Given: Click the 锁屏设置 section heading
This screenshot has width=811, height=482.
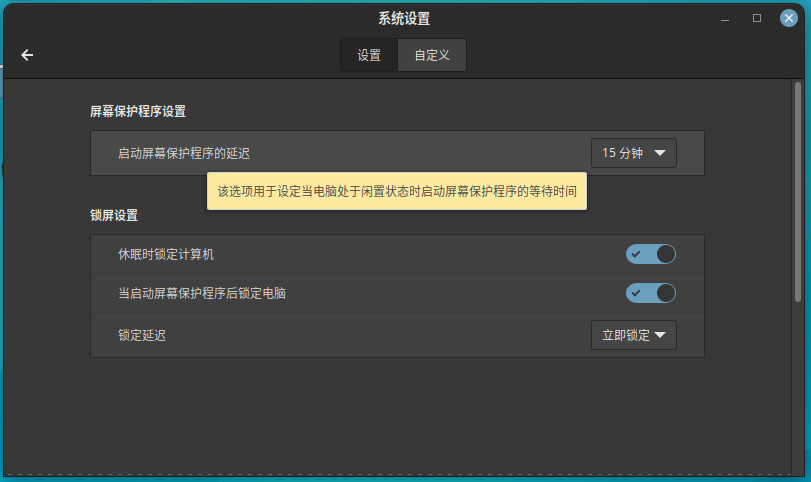Looking at the screenshot, I should click(x=114, y=215).
